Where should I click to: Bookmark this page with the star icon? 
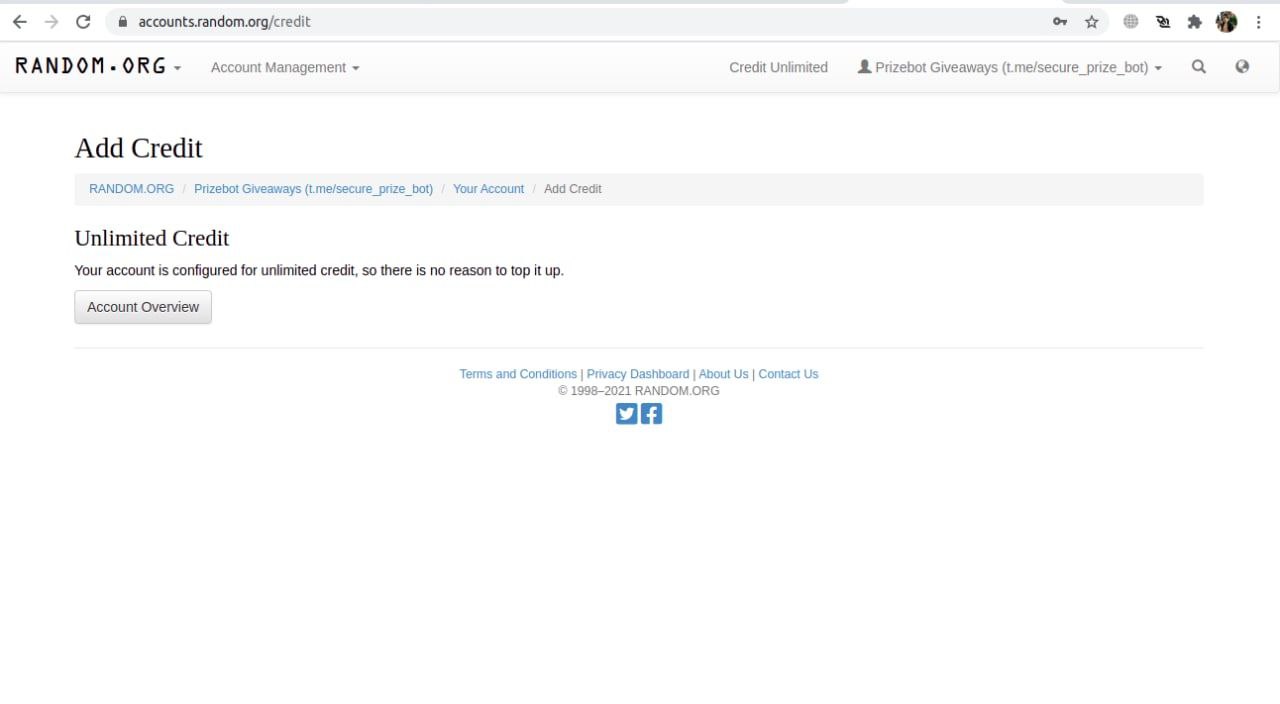(x=1092, y=21)
